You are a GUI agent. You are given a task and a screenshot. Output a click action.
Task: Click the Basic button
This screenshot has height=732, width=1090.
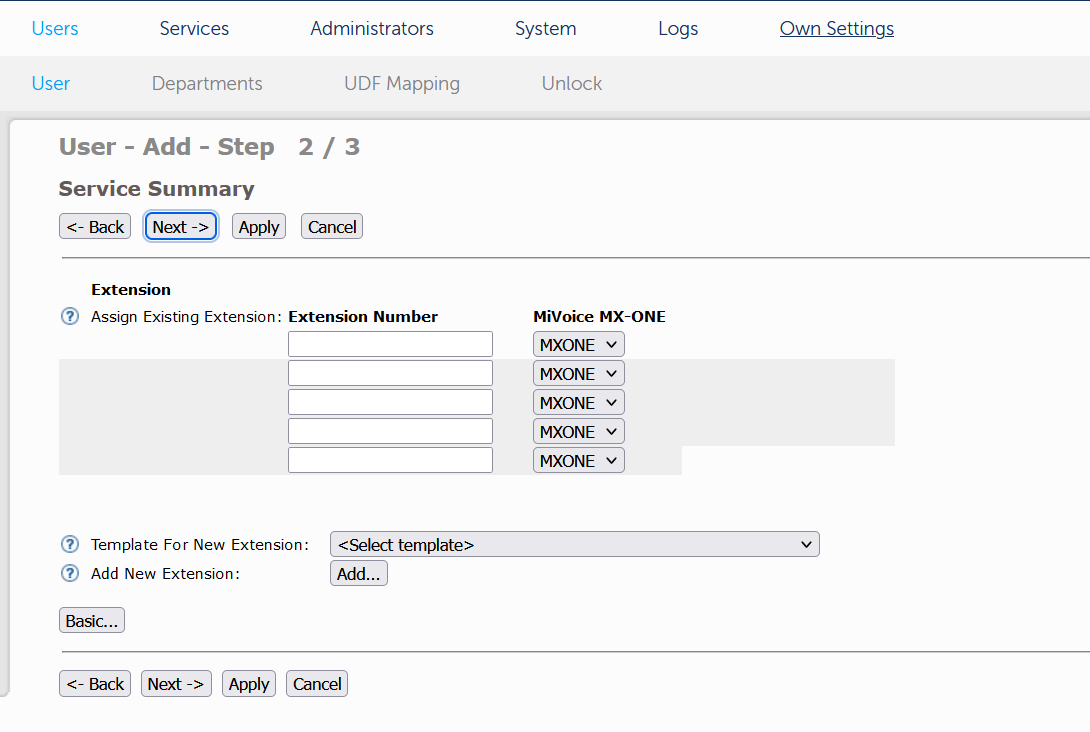[x=91, y=620]
